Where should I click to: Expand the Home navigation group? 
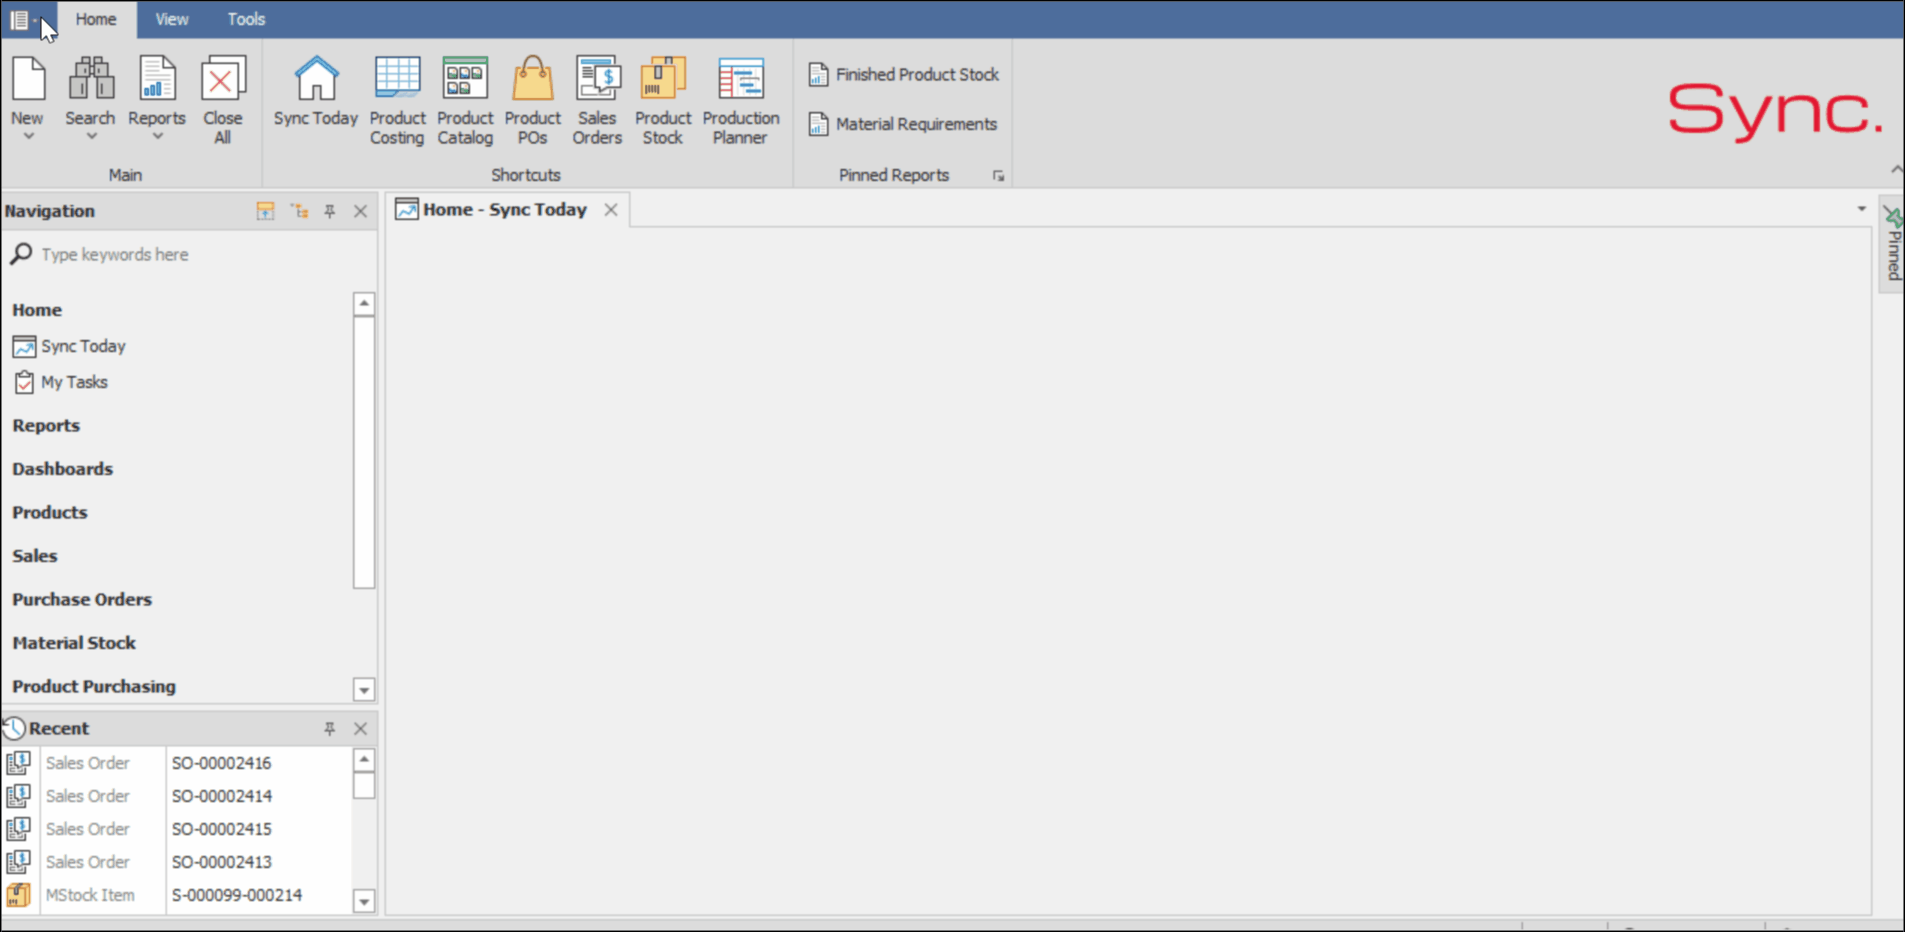click(37, 310)
